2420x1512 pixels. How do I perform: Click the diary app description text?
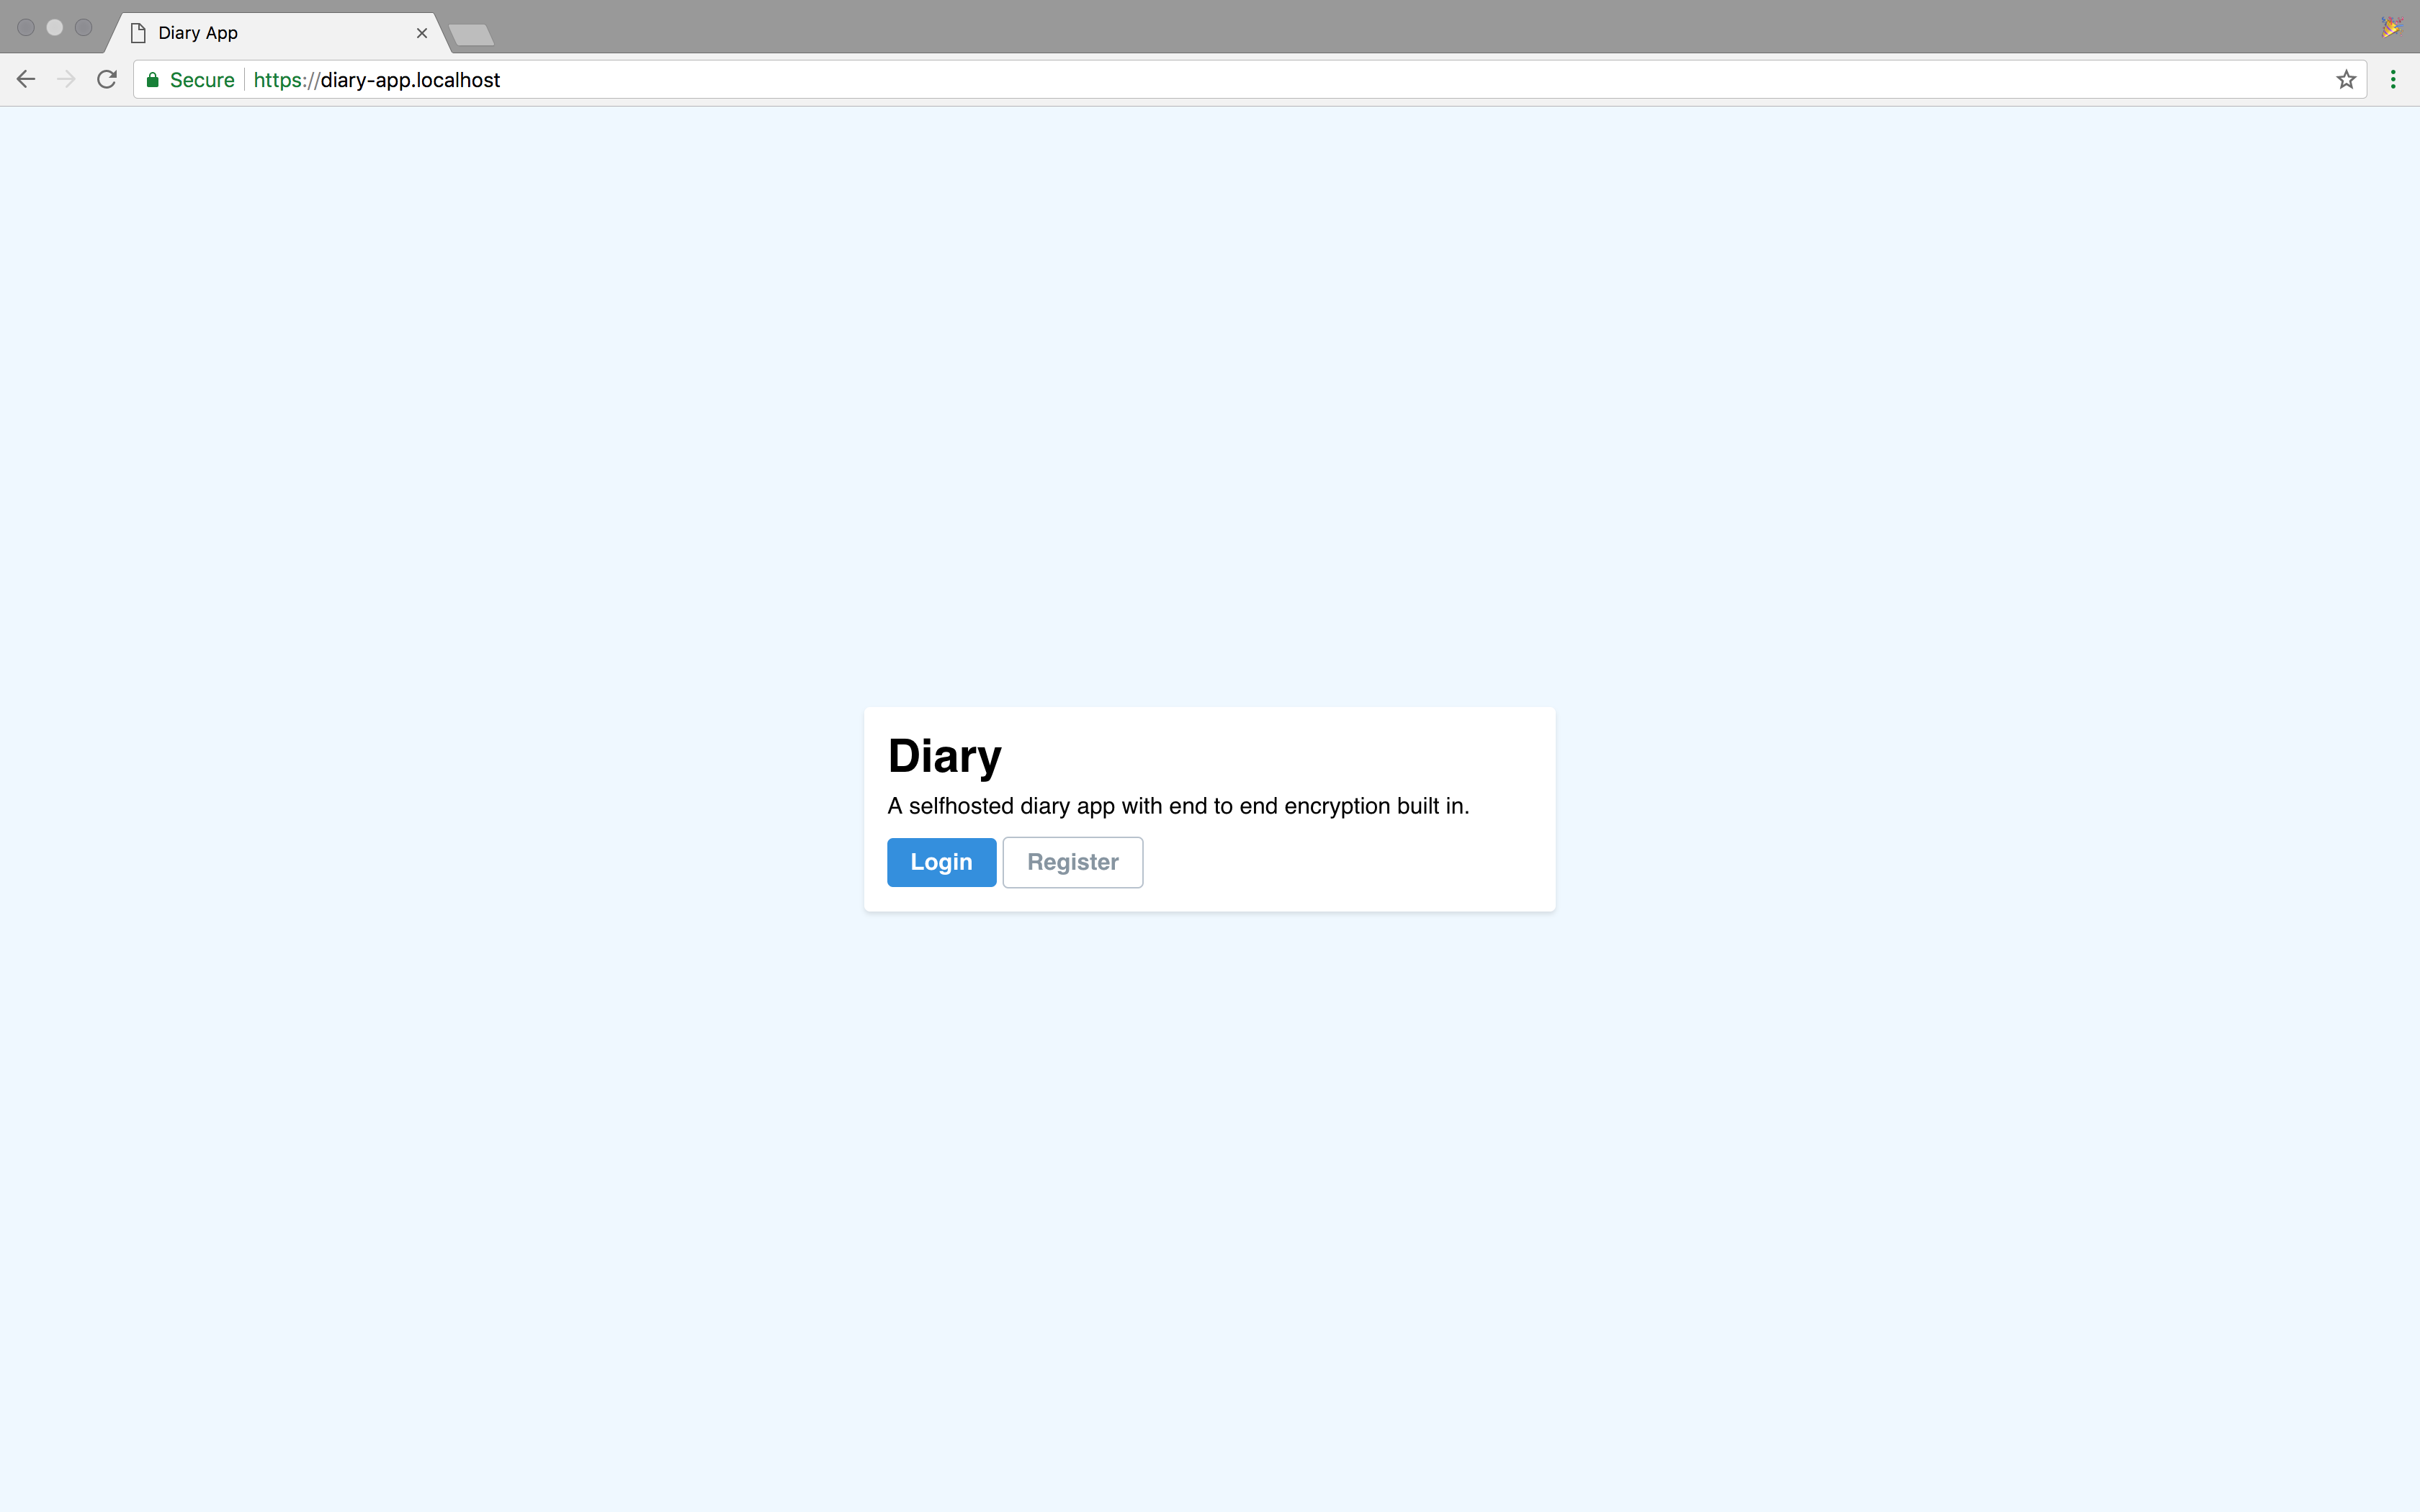click(x=1177, y=805)
